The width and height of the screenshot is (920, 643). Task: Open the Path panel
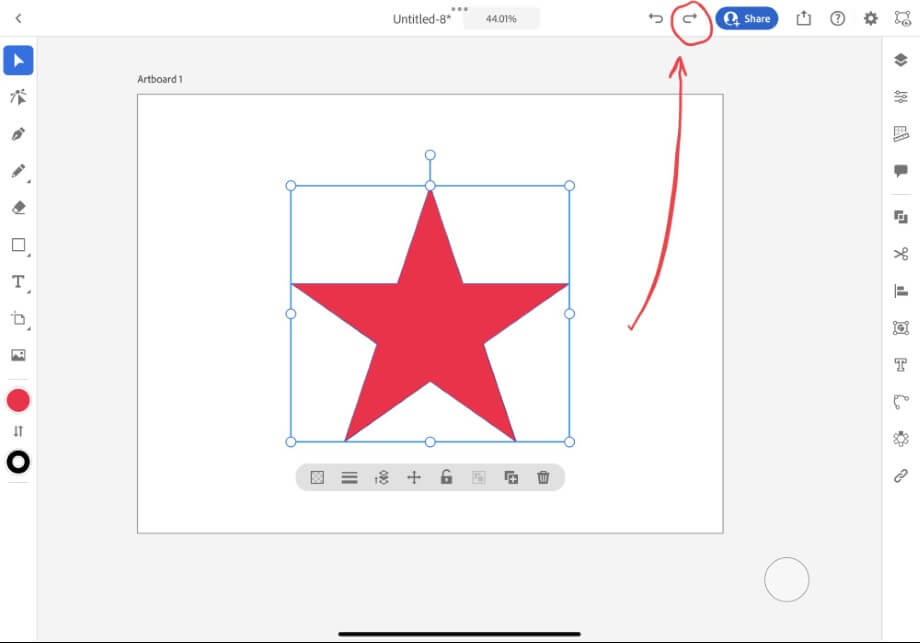click(901, 402)
